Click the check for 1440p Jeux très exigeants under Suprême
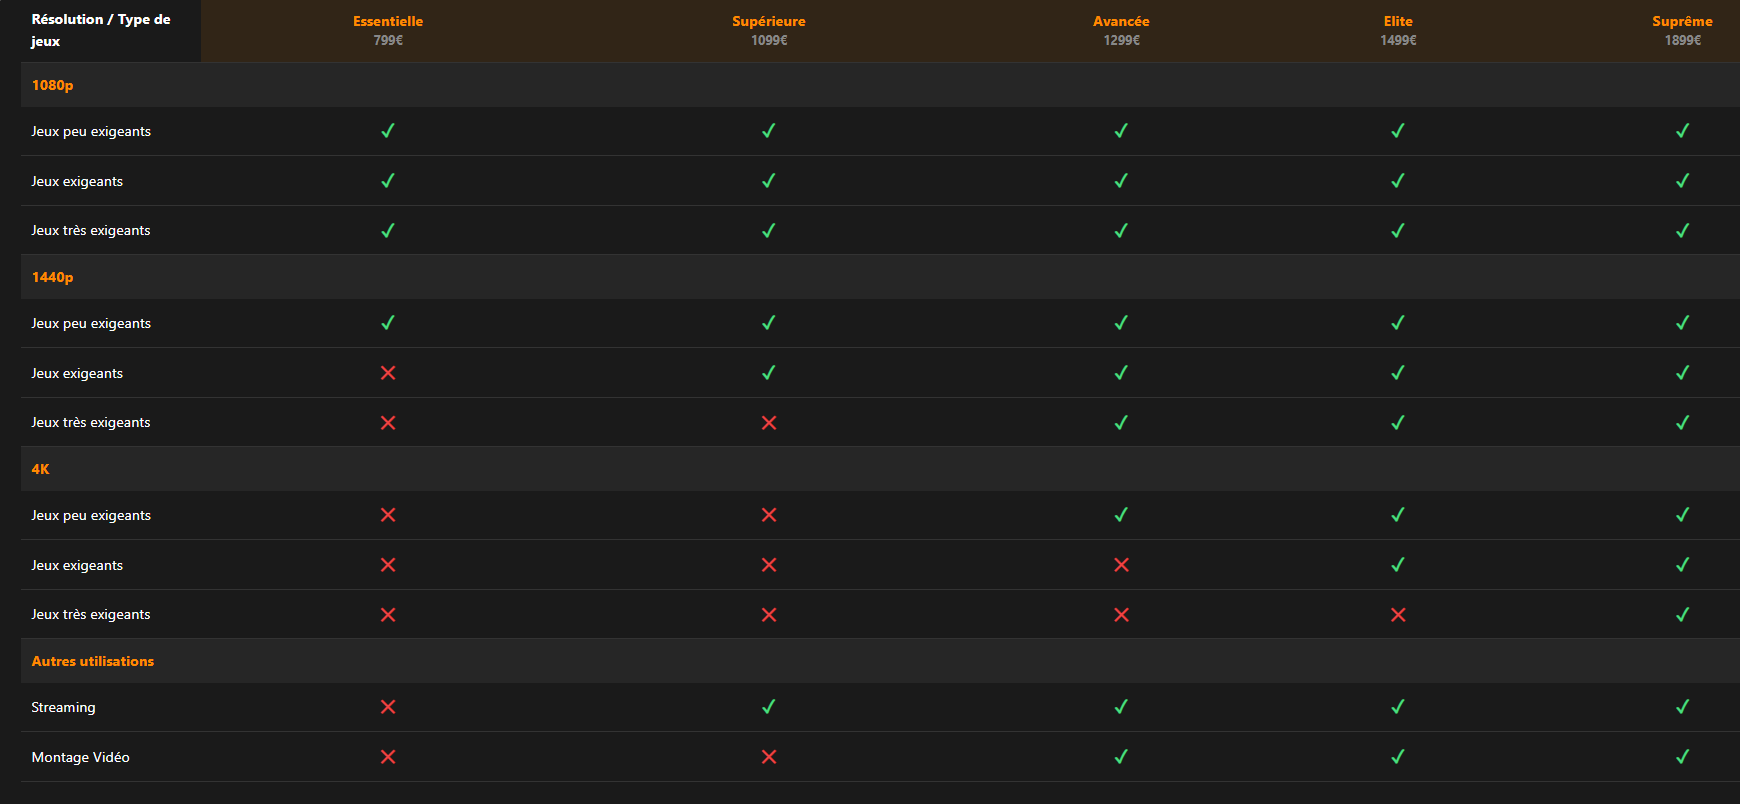The width and height of the screenshot is (1740, 804). [x=1683, y=423]
